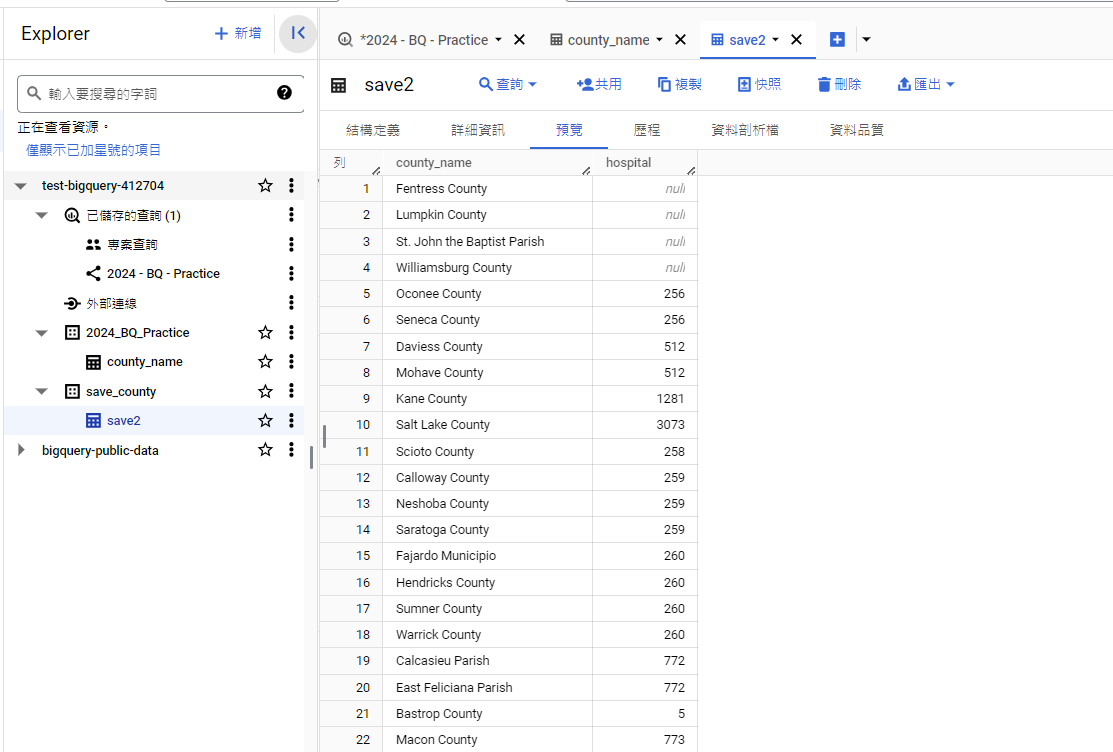Image resolution: width=1113 pixels, height=752 pixels.
Task: Open the 結構定義 schema tab
Action: click(x=373, y=130)
